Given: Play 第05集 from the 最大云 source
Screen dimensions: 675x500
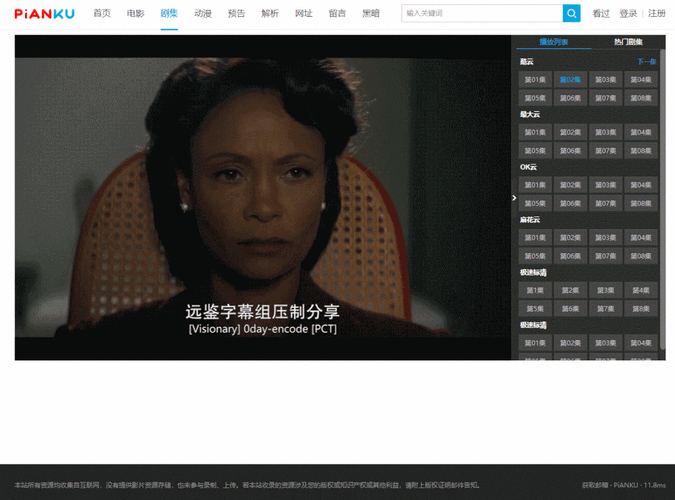Looking at the screenshot, I should [x=535, y=151].
